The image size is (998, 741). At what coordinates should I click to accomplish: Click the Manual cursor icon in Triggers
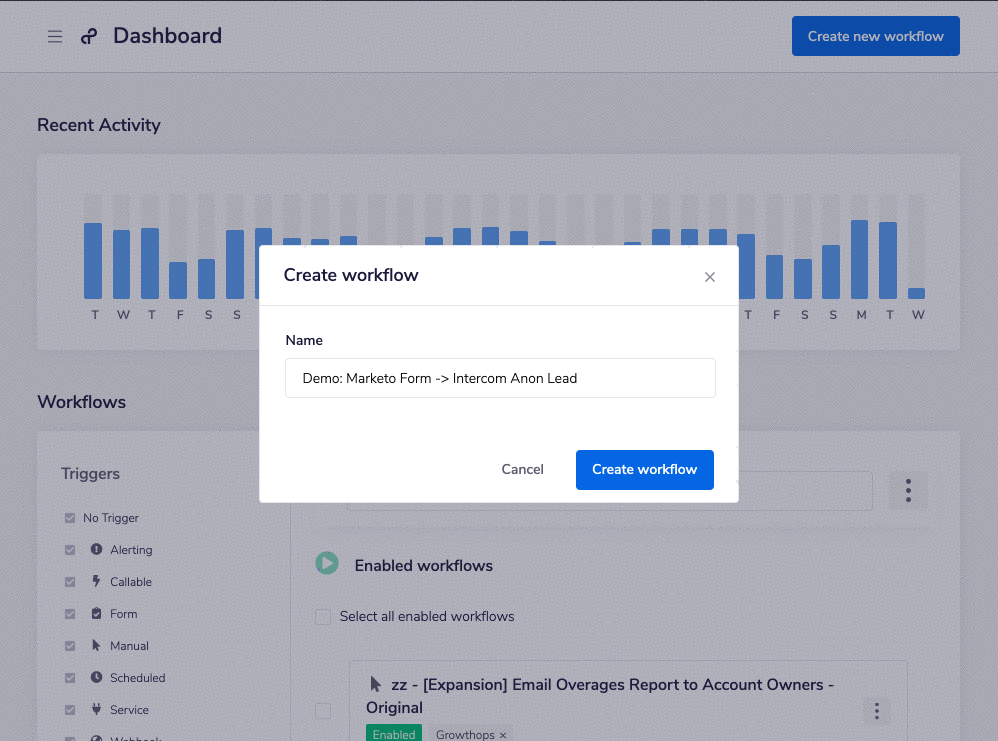point(96,645)
